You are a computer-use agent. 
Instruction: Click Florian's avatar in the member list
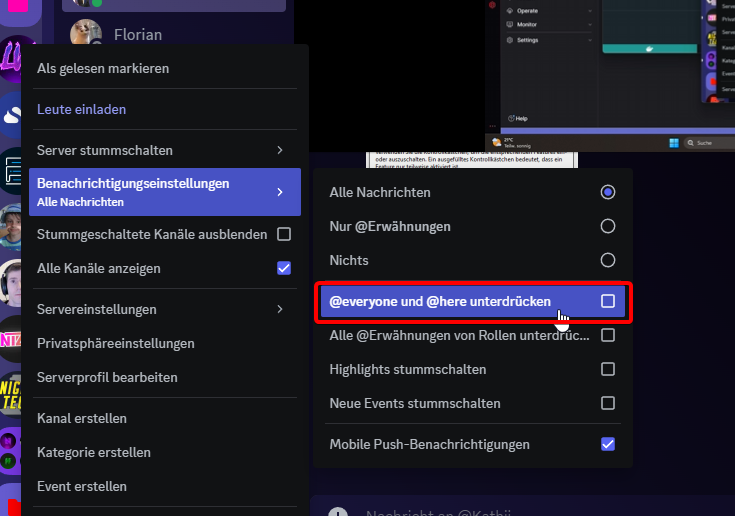point(86,33)
